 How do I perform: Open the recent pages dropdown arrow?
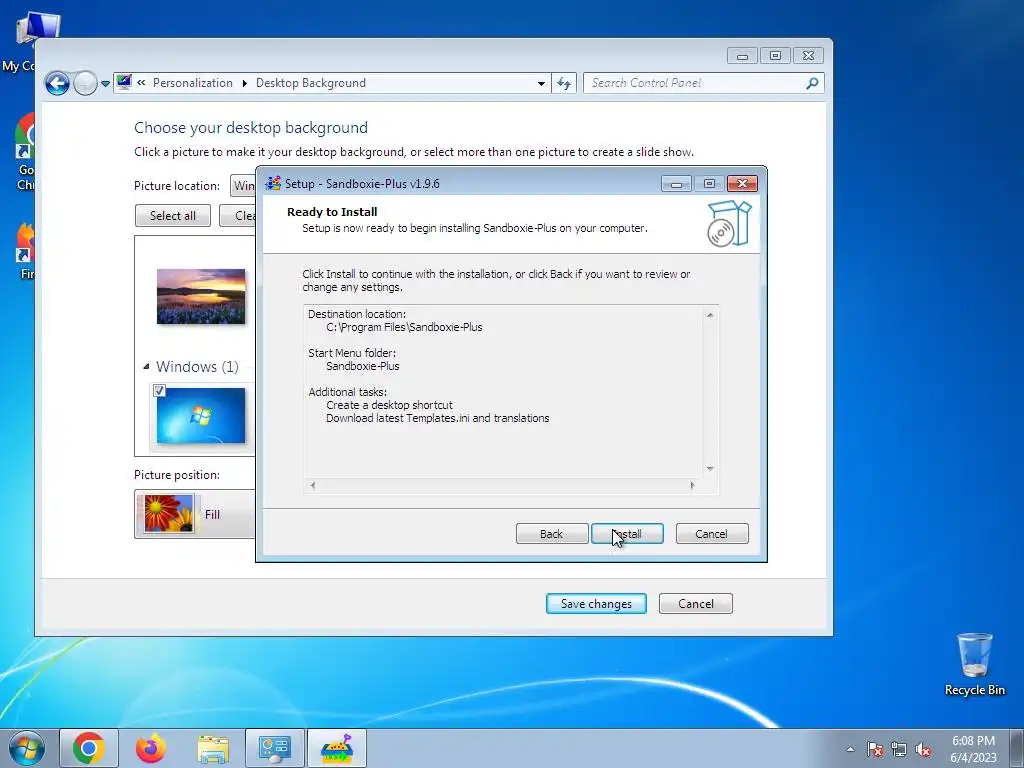tap(105, 84)
